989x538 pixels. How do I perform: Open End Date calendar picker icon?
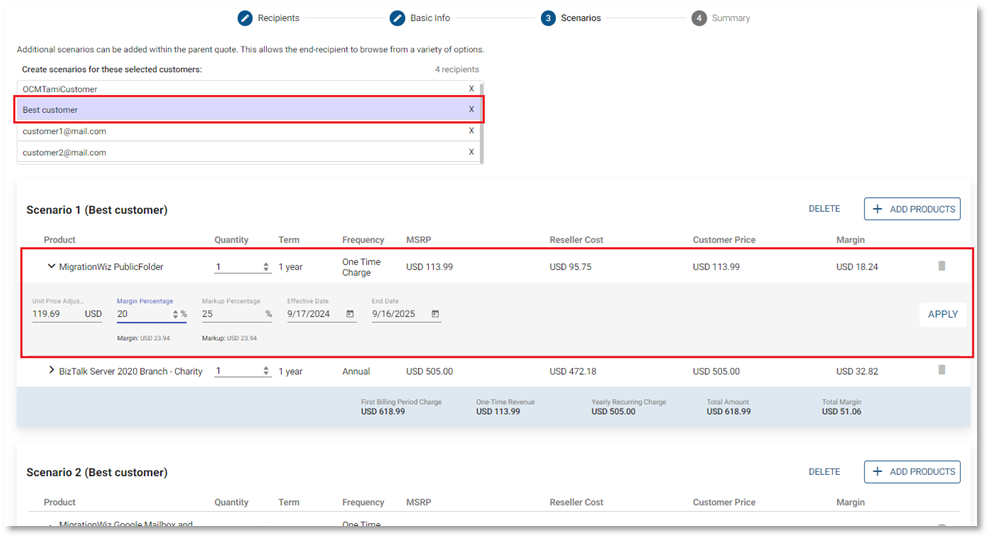(x=435, y=314)
